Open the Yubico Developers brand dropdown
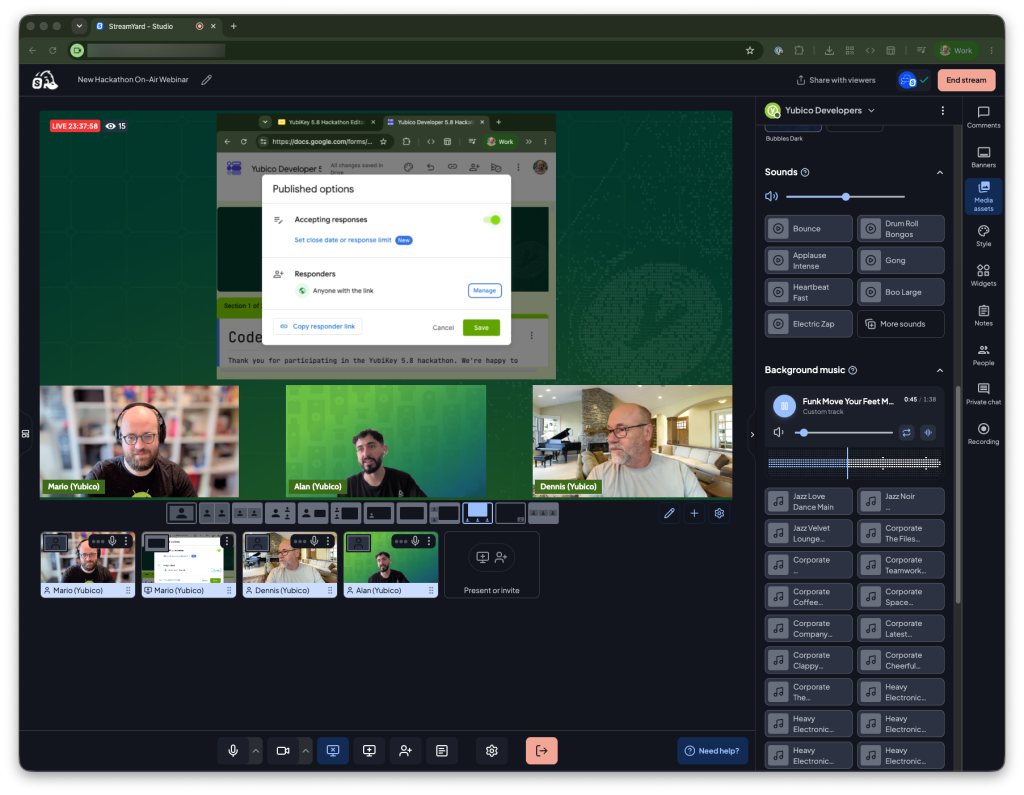1024x795 pixels. [x=871, y=110]
